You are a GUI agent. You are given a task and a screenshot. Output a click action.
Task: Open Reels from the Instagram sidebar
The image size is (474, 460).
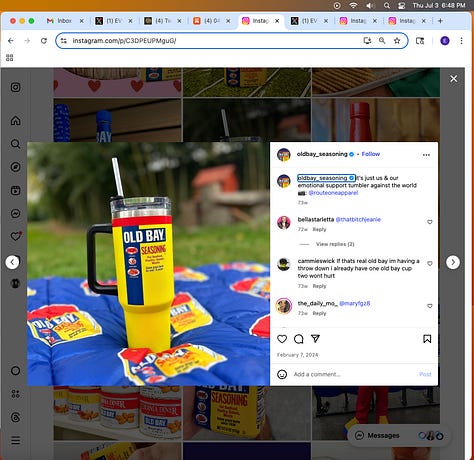[x=15, y=190]
